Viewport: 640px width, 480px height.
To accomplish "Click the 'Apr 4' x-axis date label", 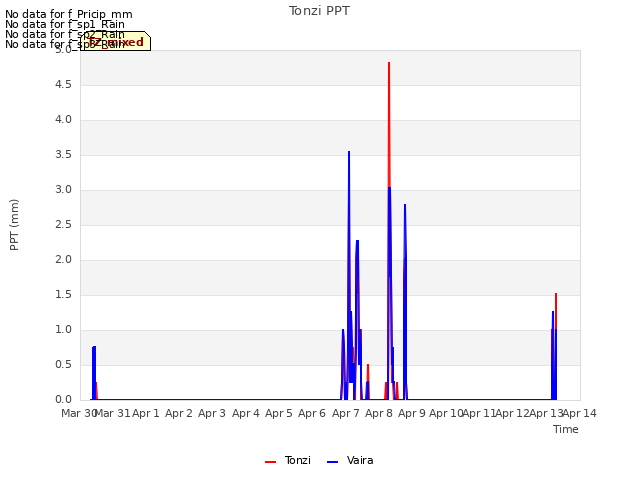I will [246, 413].
